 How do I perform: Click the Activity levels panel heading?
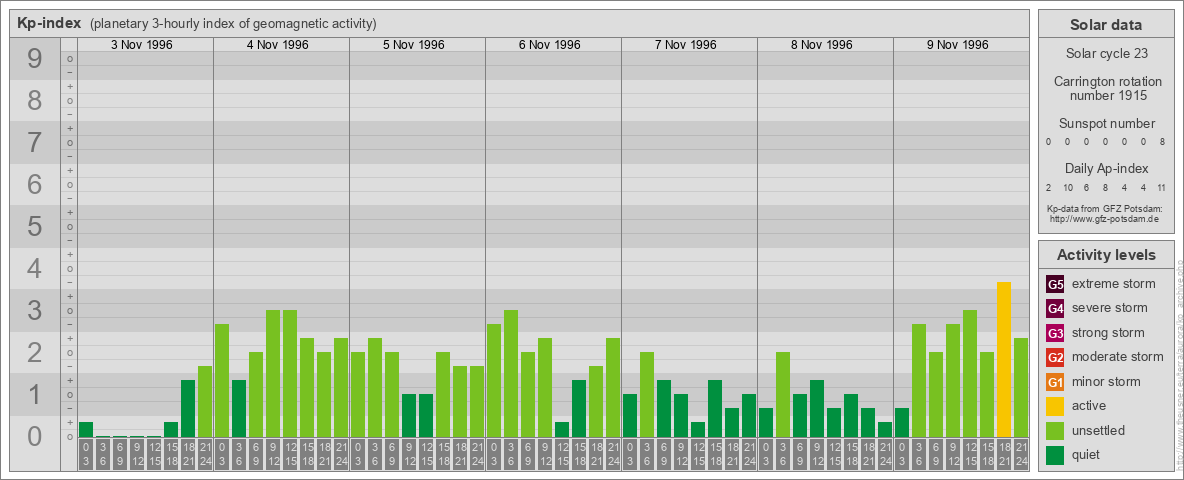tap(1106, 255)
